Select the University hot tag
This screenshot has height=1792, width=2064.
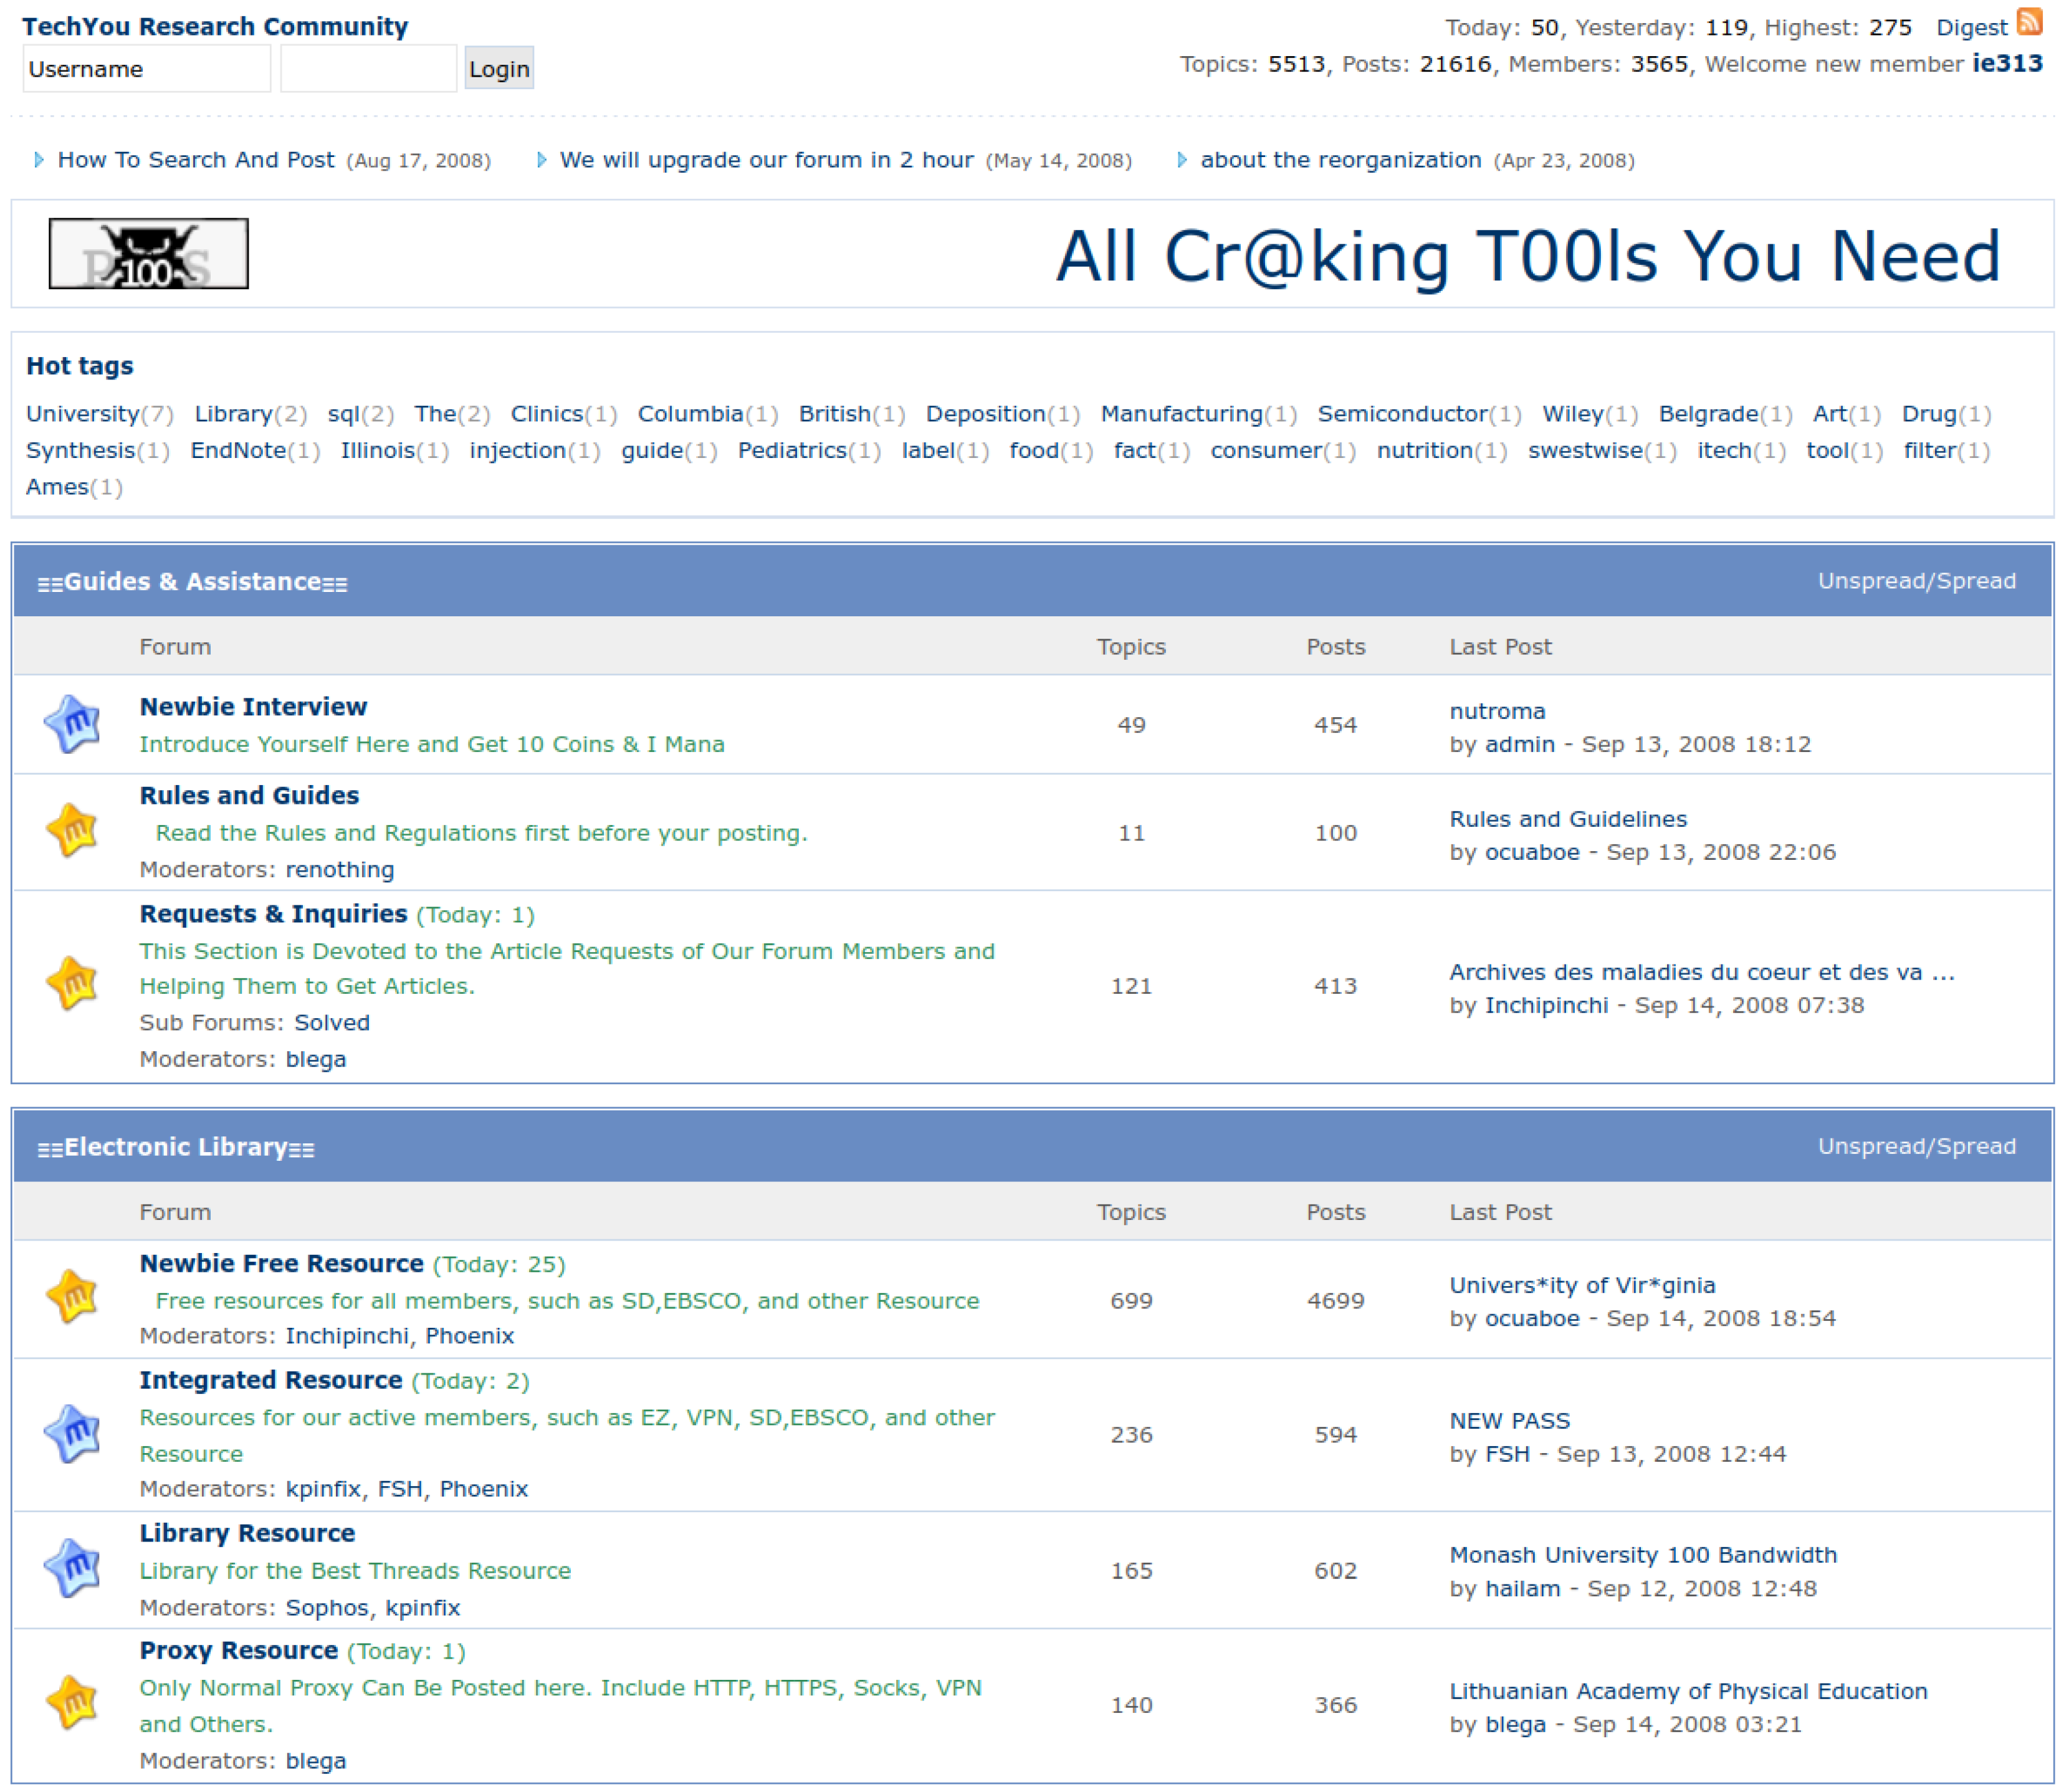tap(82, 414)
